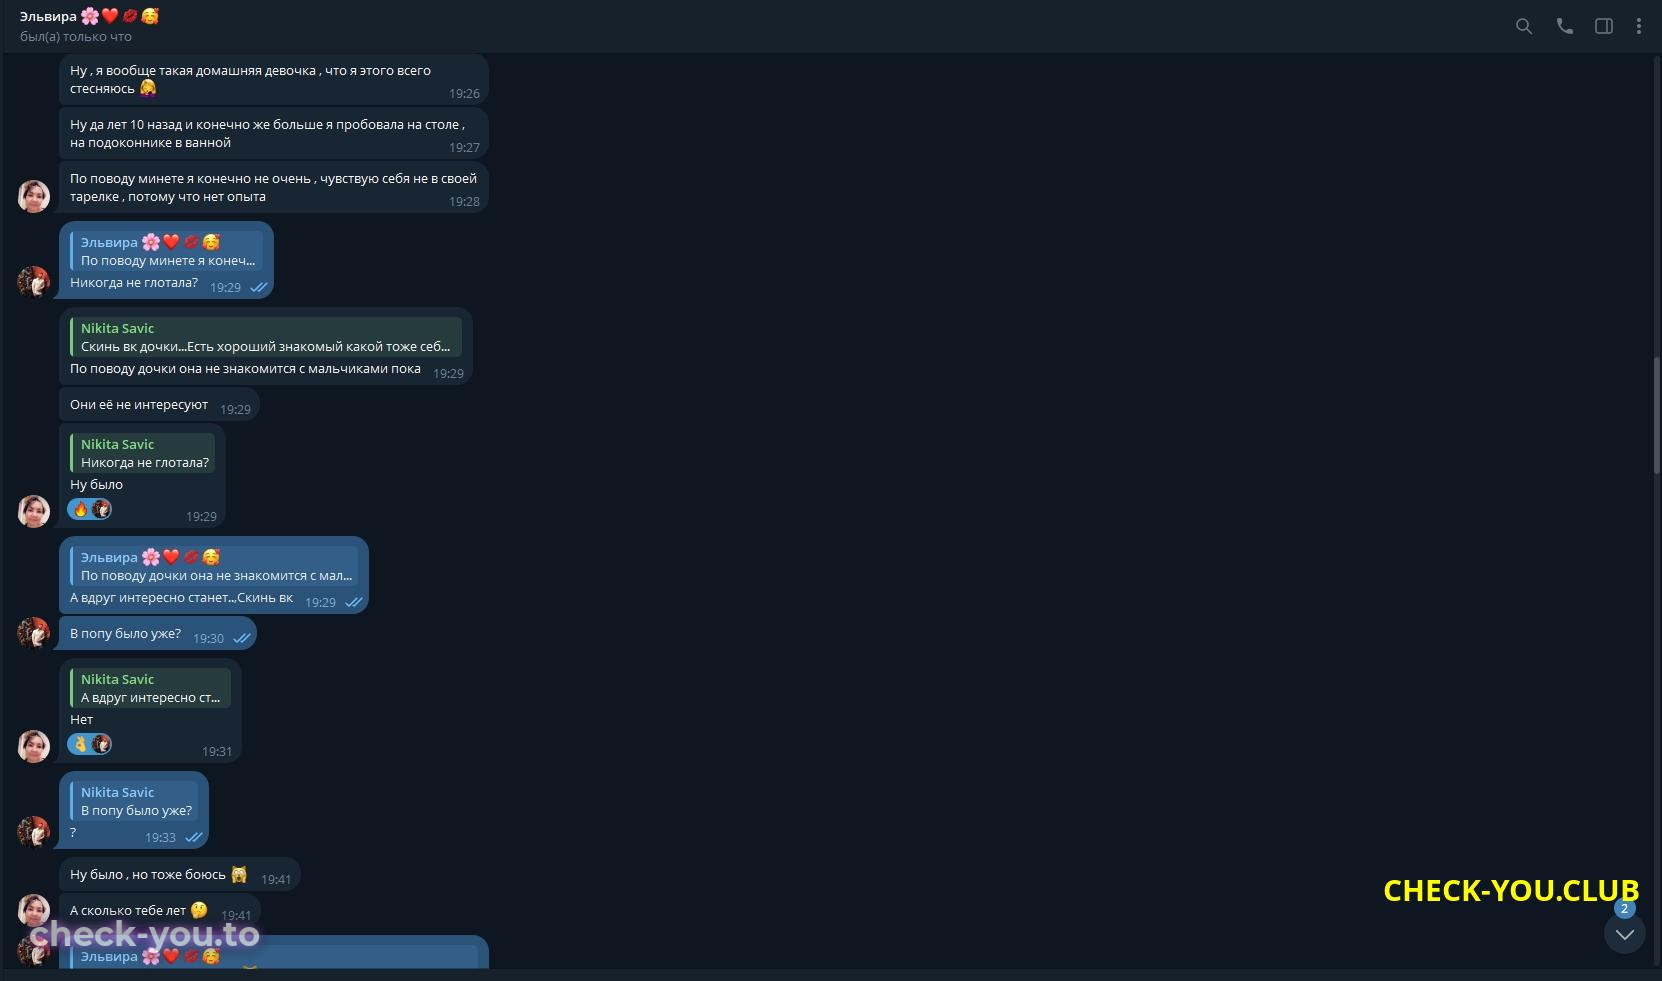The width and height of the screenshot is (1662, 981).
Task: Select the 'А сколько тебе лет' message
Action: coord(160,911)
